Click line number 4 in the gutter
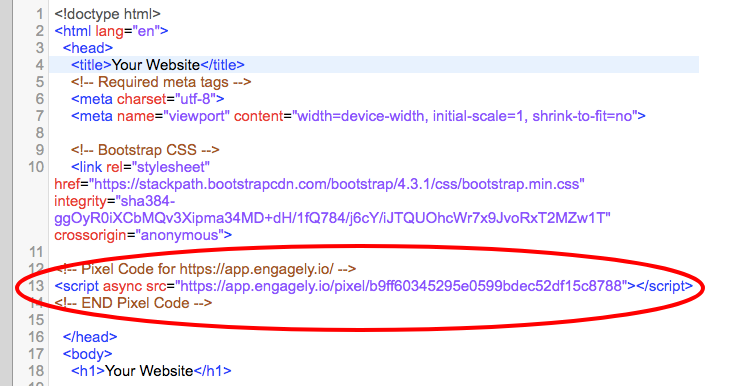 [39, 65]
